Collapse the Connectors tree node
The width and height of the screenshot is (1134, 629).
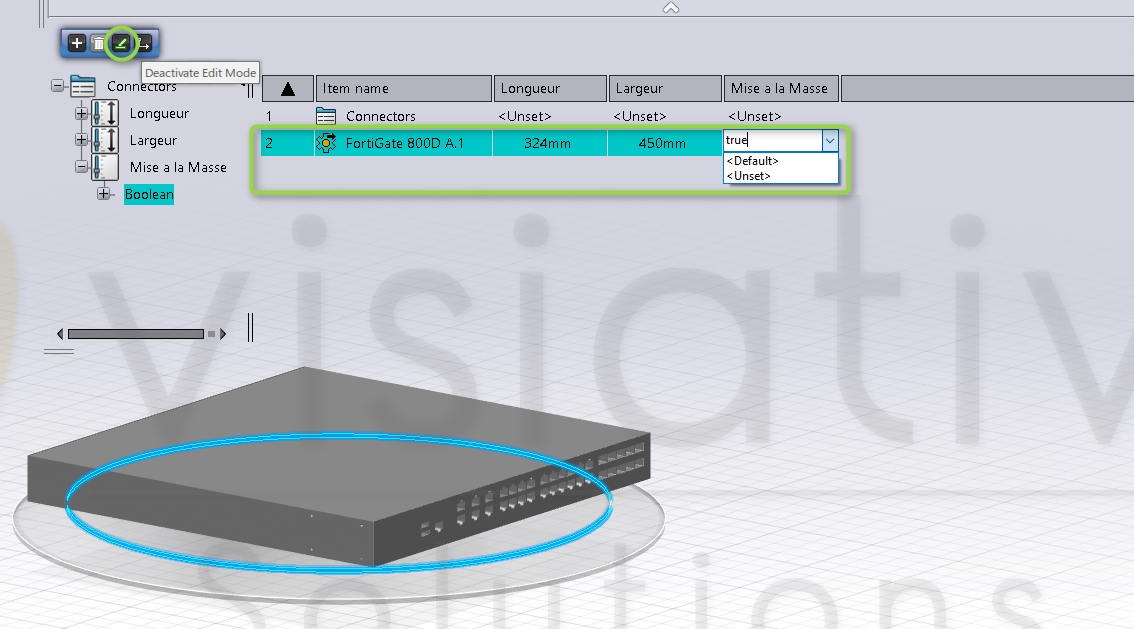[57, 86]
